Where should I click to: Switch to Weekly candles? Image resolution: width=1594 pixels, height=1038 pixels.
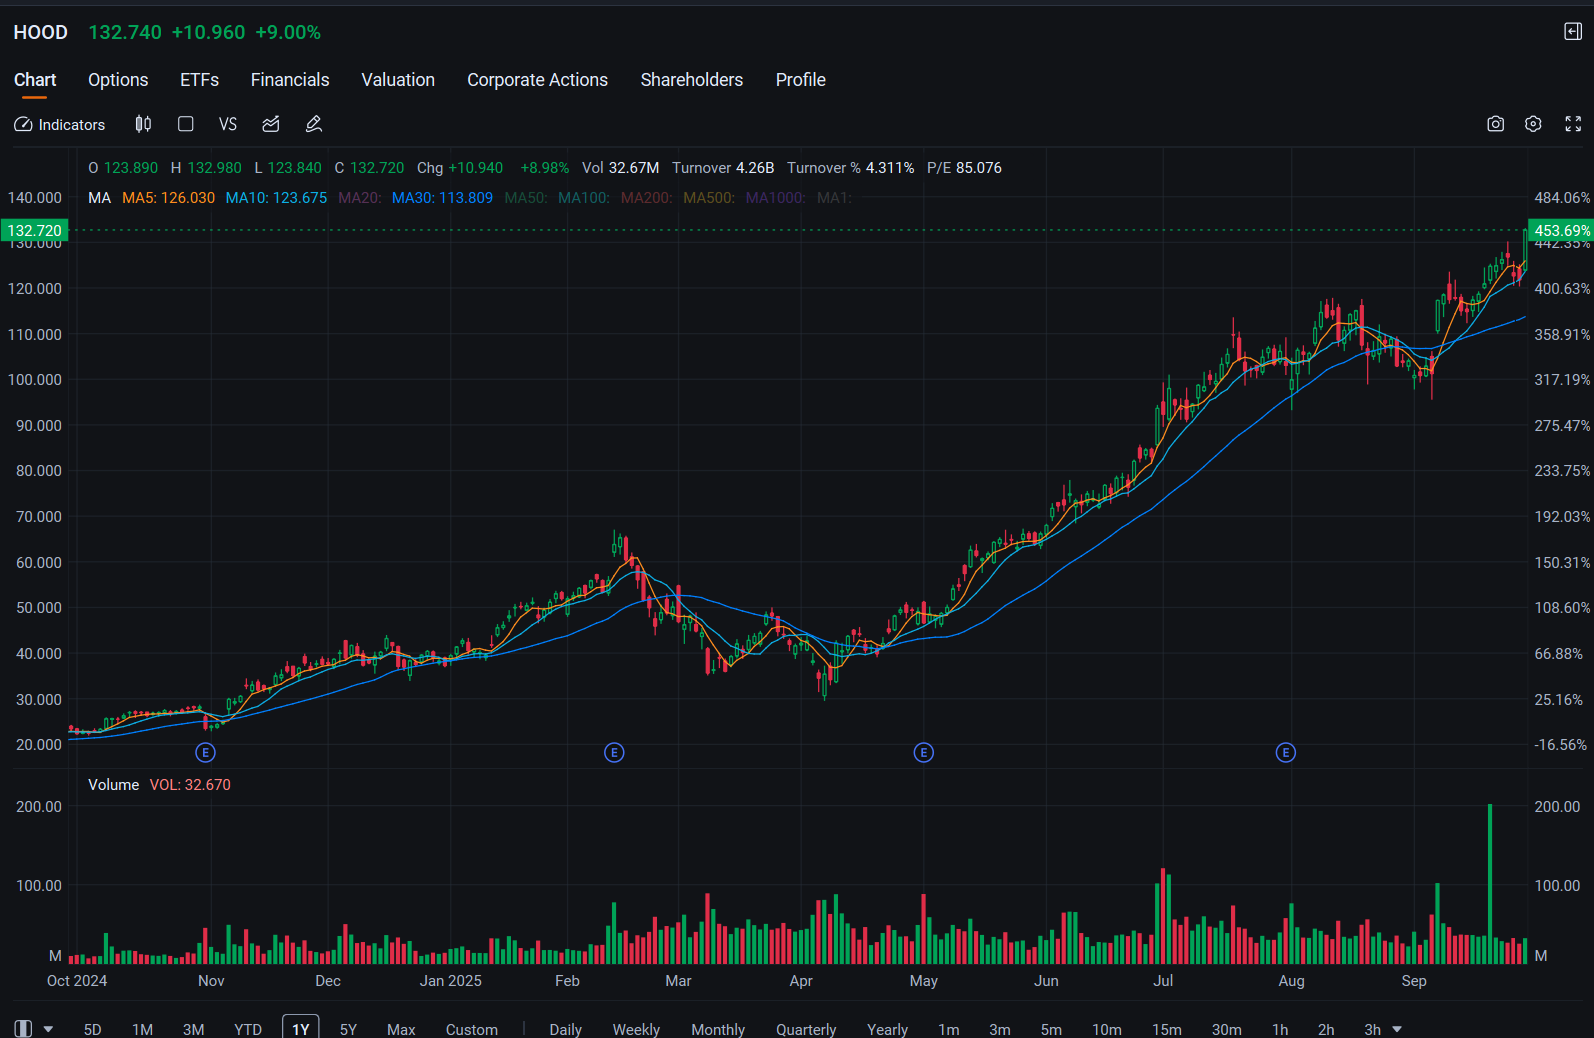click(636, 1029)
